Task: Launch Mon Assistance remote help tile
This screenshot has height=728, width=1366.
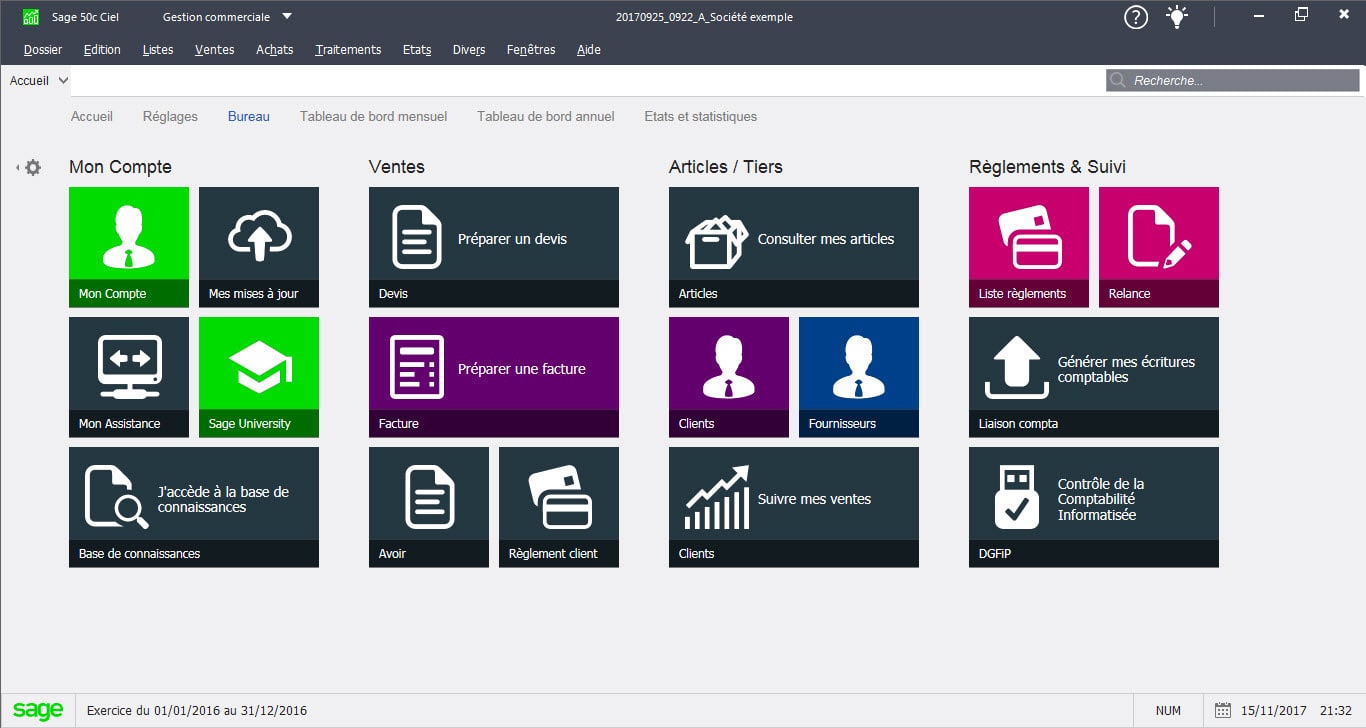Action: (128, 376)
